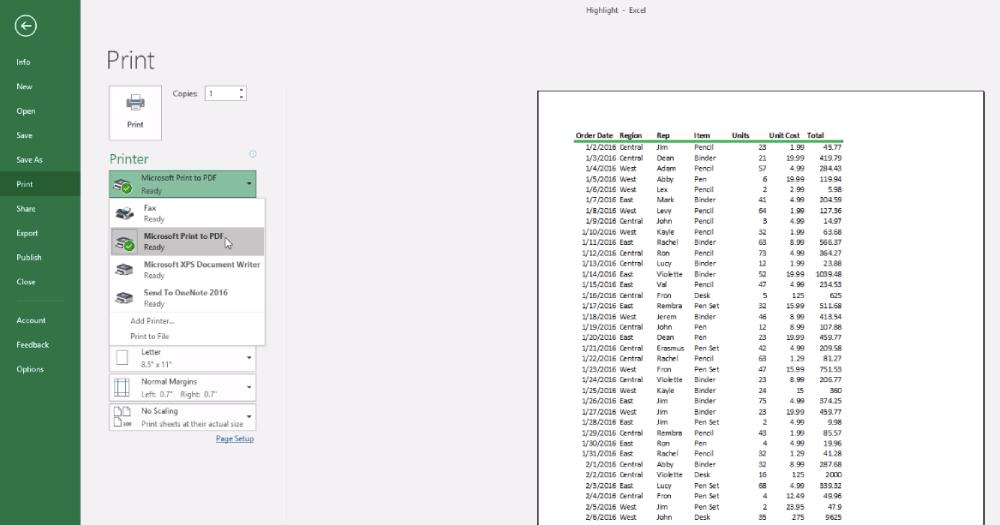Image resolution: width=1000 pixels, height=525 pixels.
Task: Open the Options menu item
Action: point(30,369)
